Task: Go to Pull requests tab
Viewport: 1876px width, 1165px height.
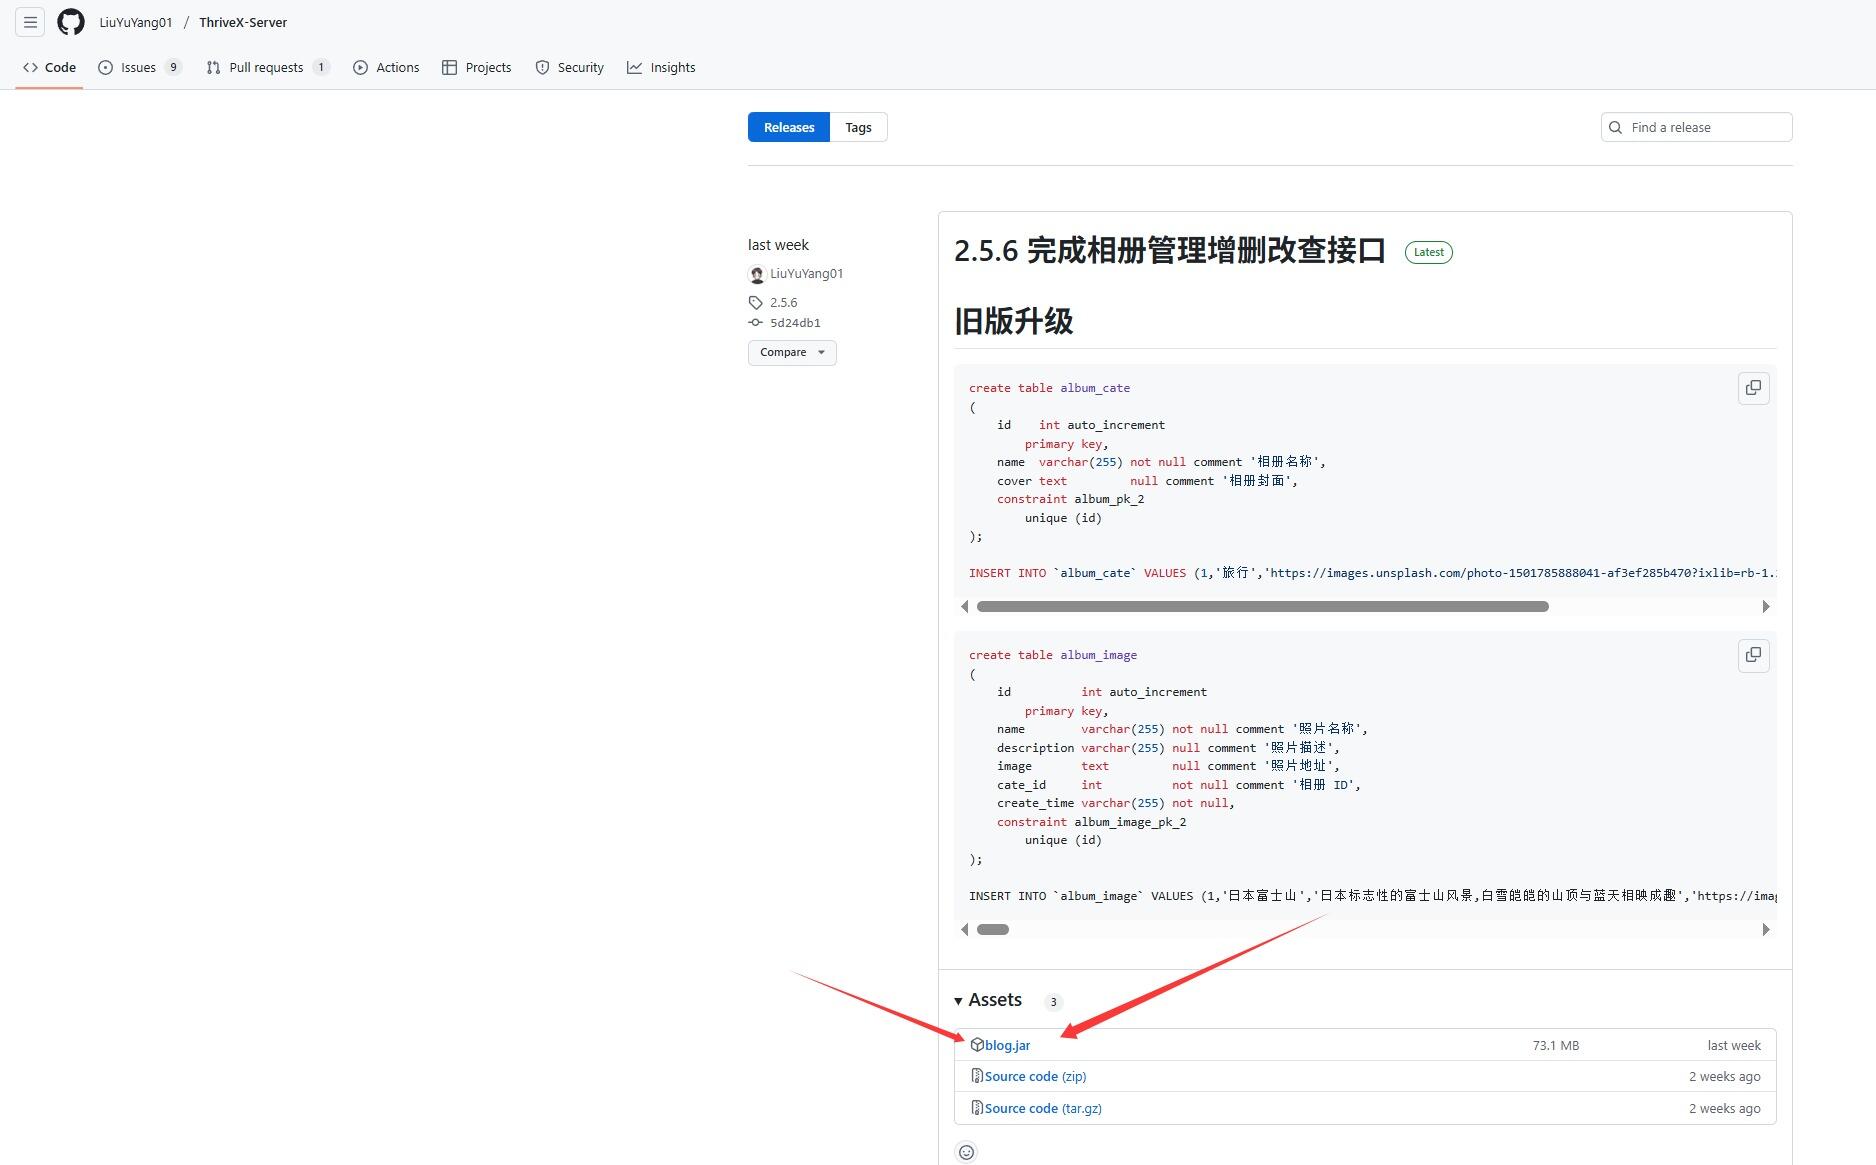Action: pyautogui.click(x=266, y=67)
